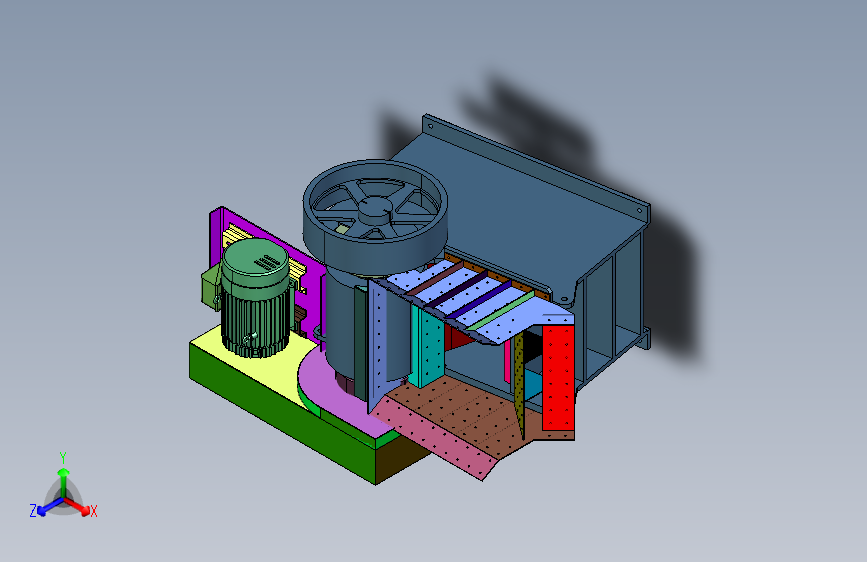Select the motor's green junction box
Image resolution: width=867 pixels, height=562 pixels.
[x=210, y=288]
